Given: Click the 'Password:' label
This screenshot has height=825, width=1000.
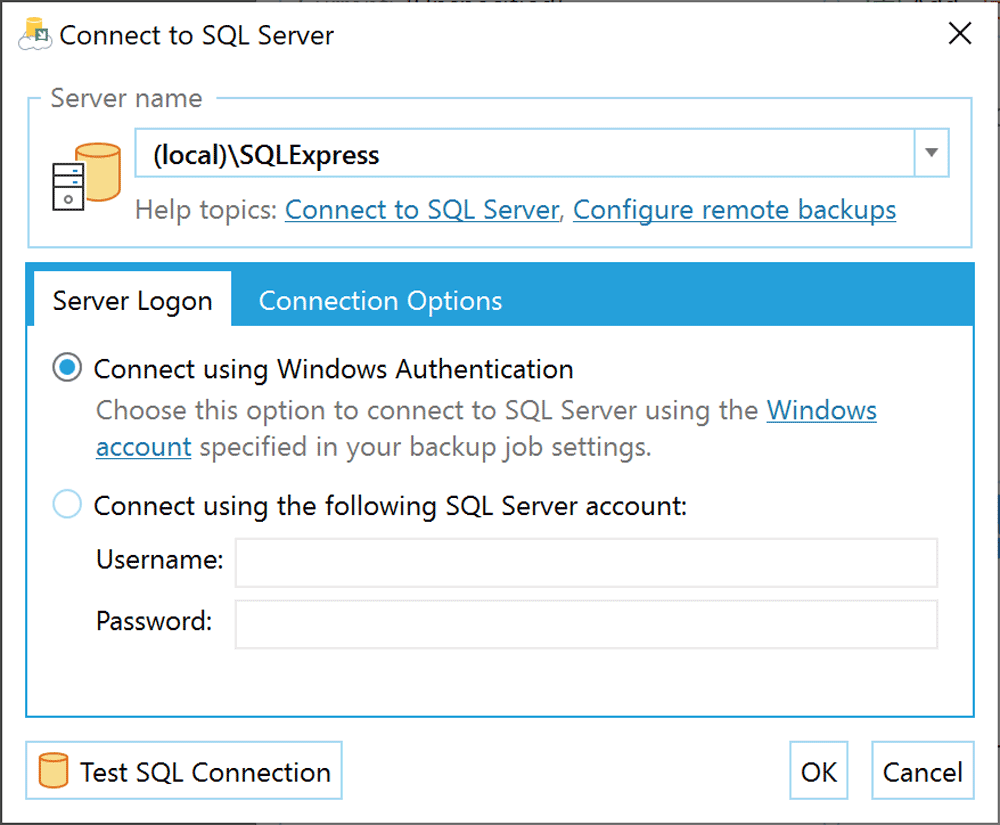Looking at the screenshot, I should point(154,620).
